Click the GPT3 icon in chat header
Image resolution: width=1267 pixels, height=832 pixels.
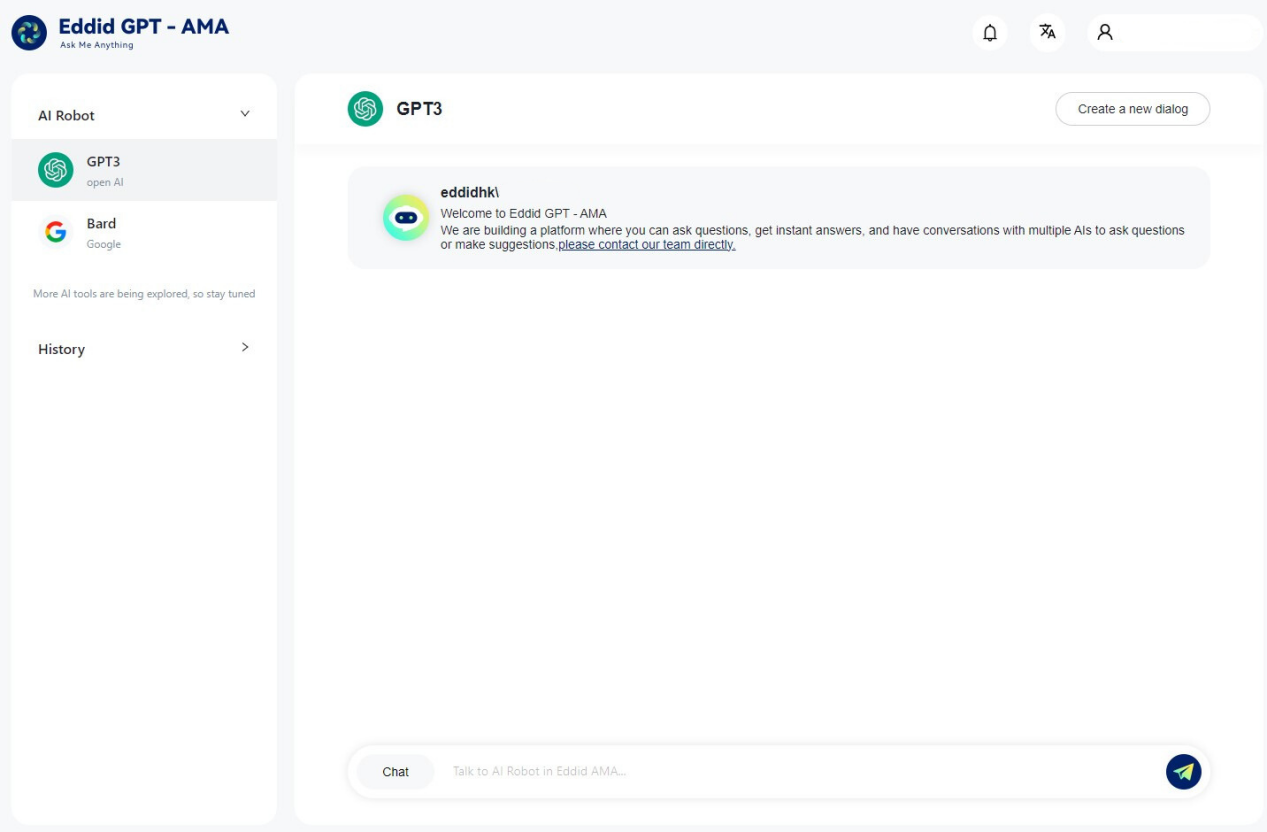(x=365, y=109)
